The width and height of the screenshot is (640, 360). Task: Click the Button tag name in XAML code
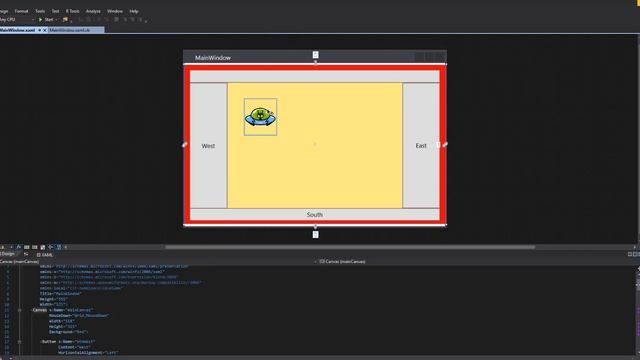[49, 342]
